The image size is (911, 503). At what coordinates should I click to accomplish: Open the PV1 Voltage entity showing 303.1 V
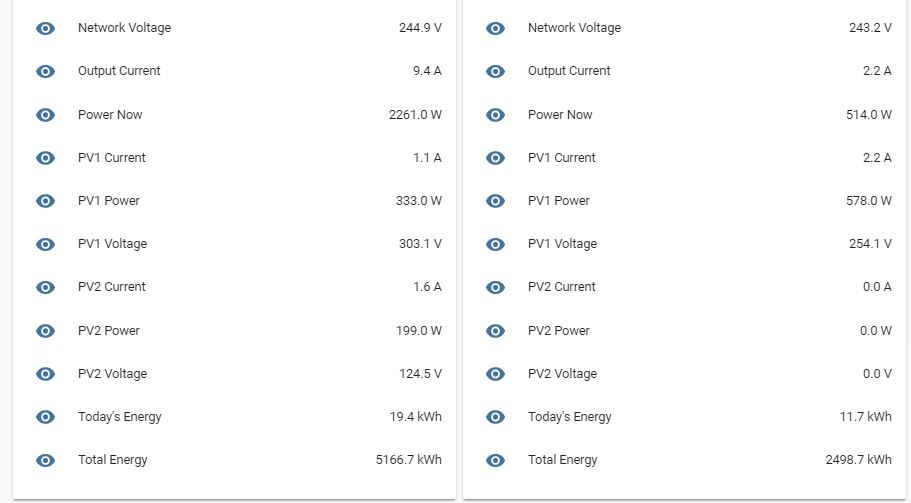pos(112,244)
